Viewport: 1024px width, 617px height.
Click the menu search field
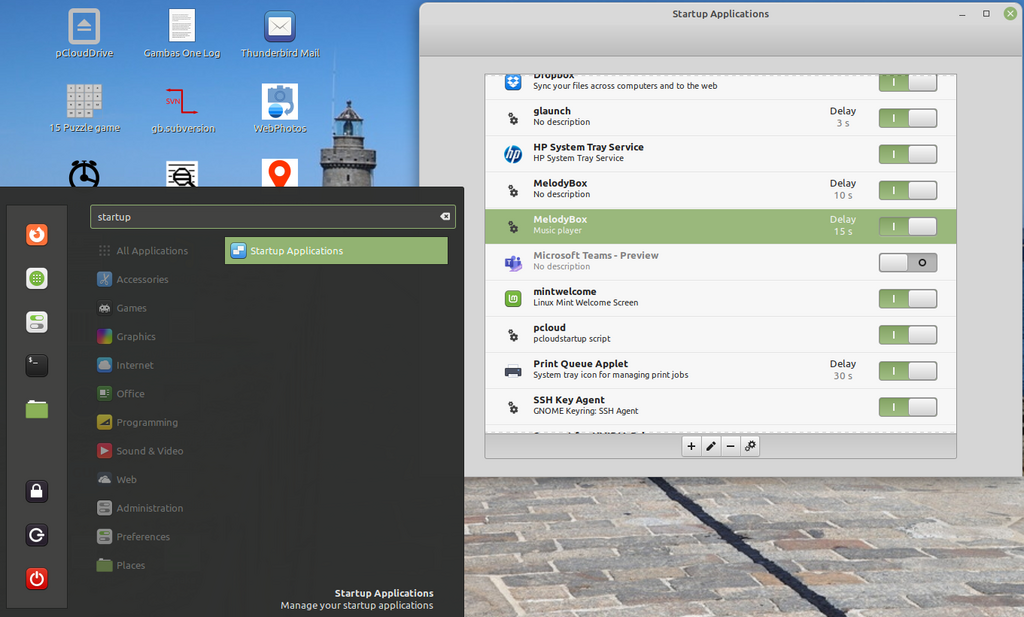tap(273, 217)
